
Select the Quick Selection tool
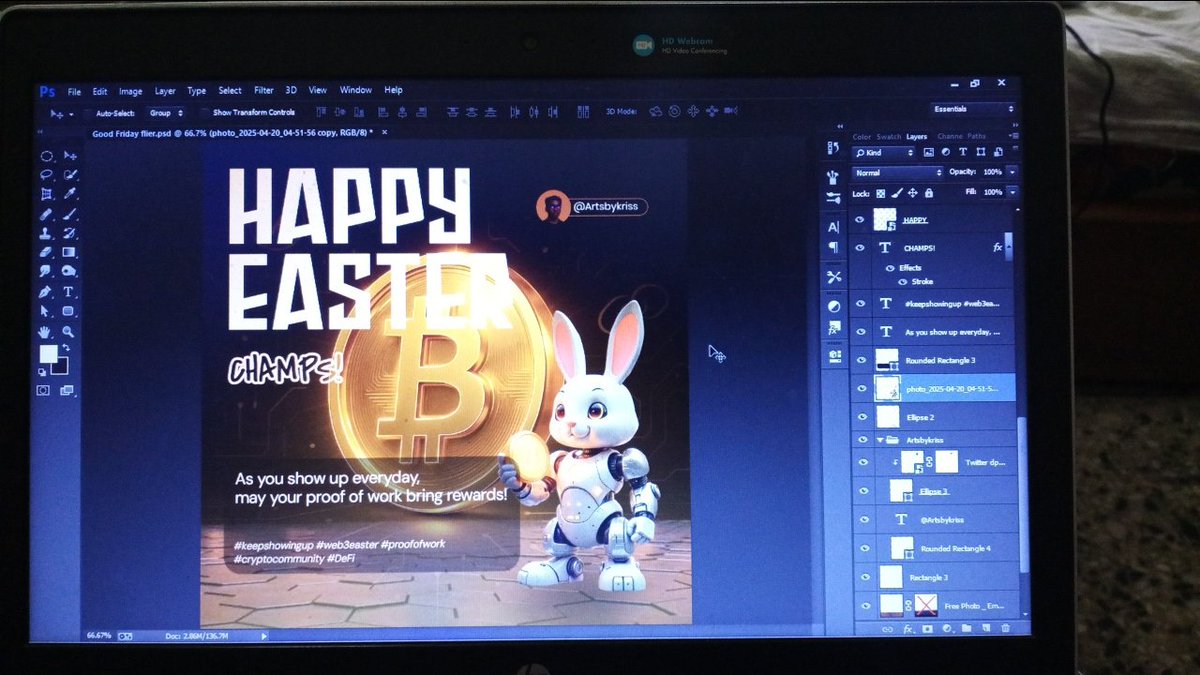70,175
